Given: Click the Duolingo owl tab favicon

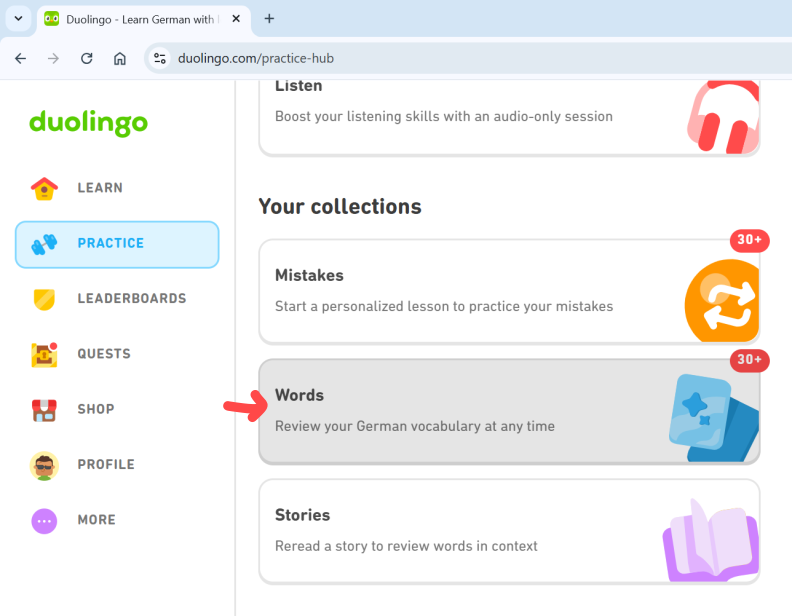Looking at the screenshot, I should point(52,19).
